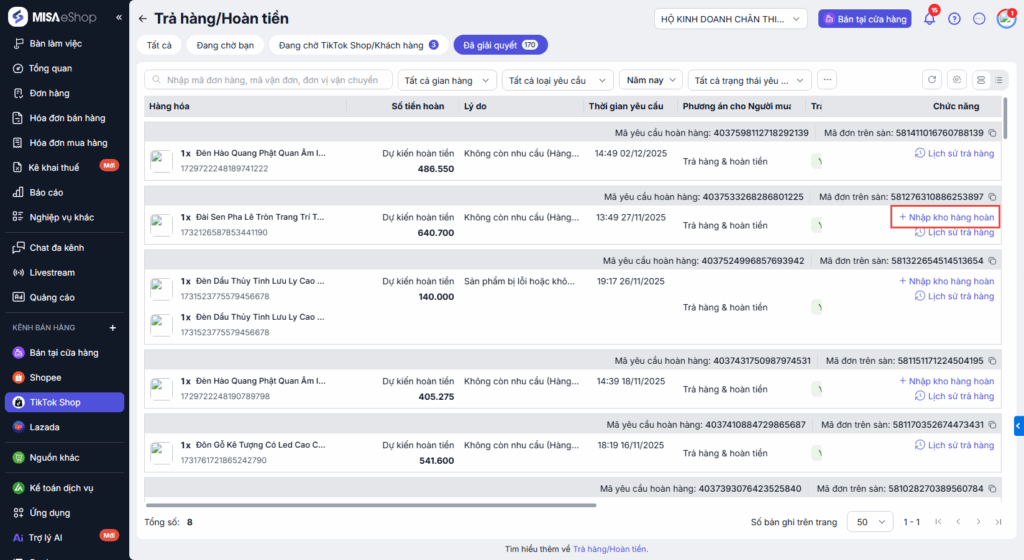The image size is (1024, 560).
Task: Open the 'Năm nay' time filter
Action: [x=650, y=80]
